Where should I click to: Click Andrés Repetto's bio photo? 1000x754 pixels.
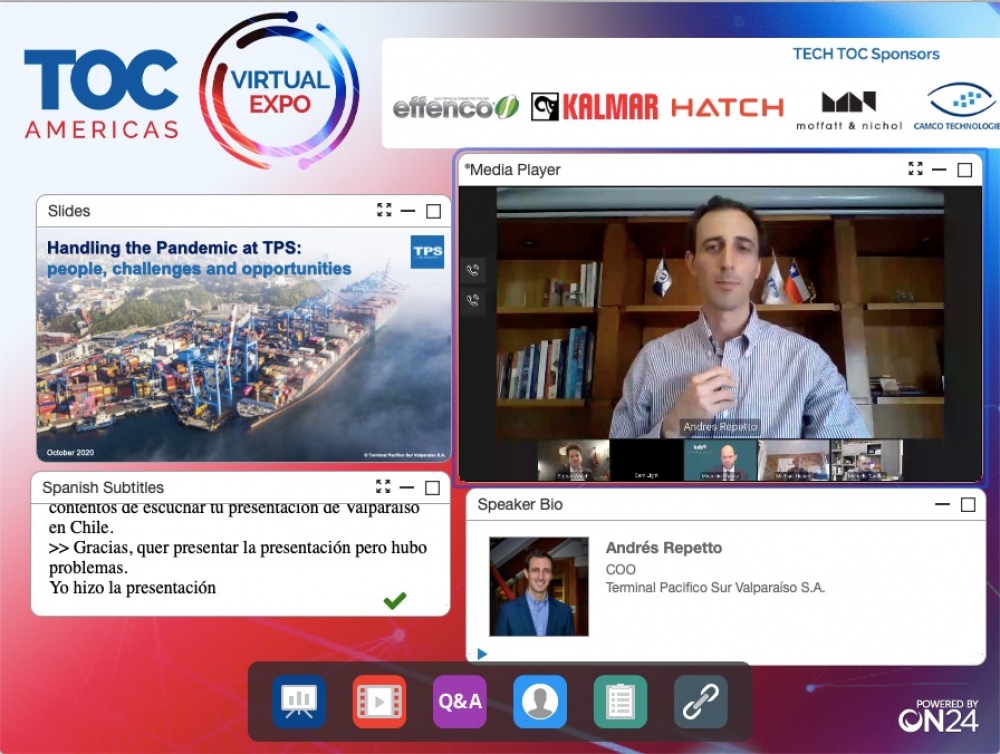click(539, 586)
